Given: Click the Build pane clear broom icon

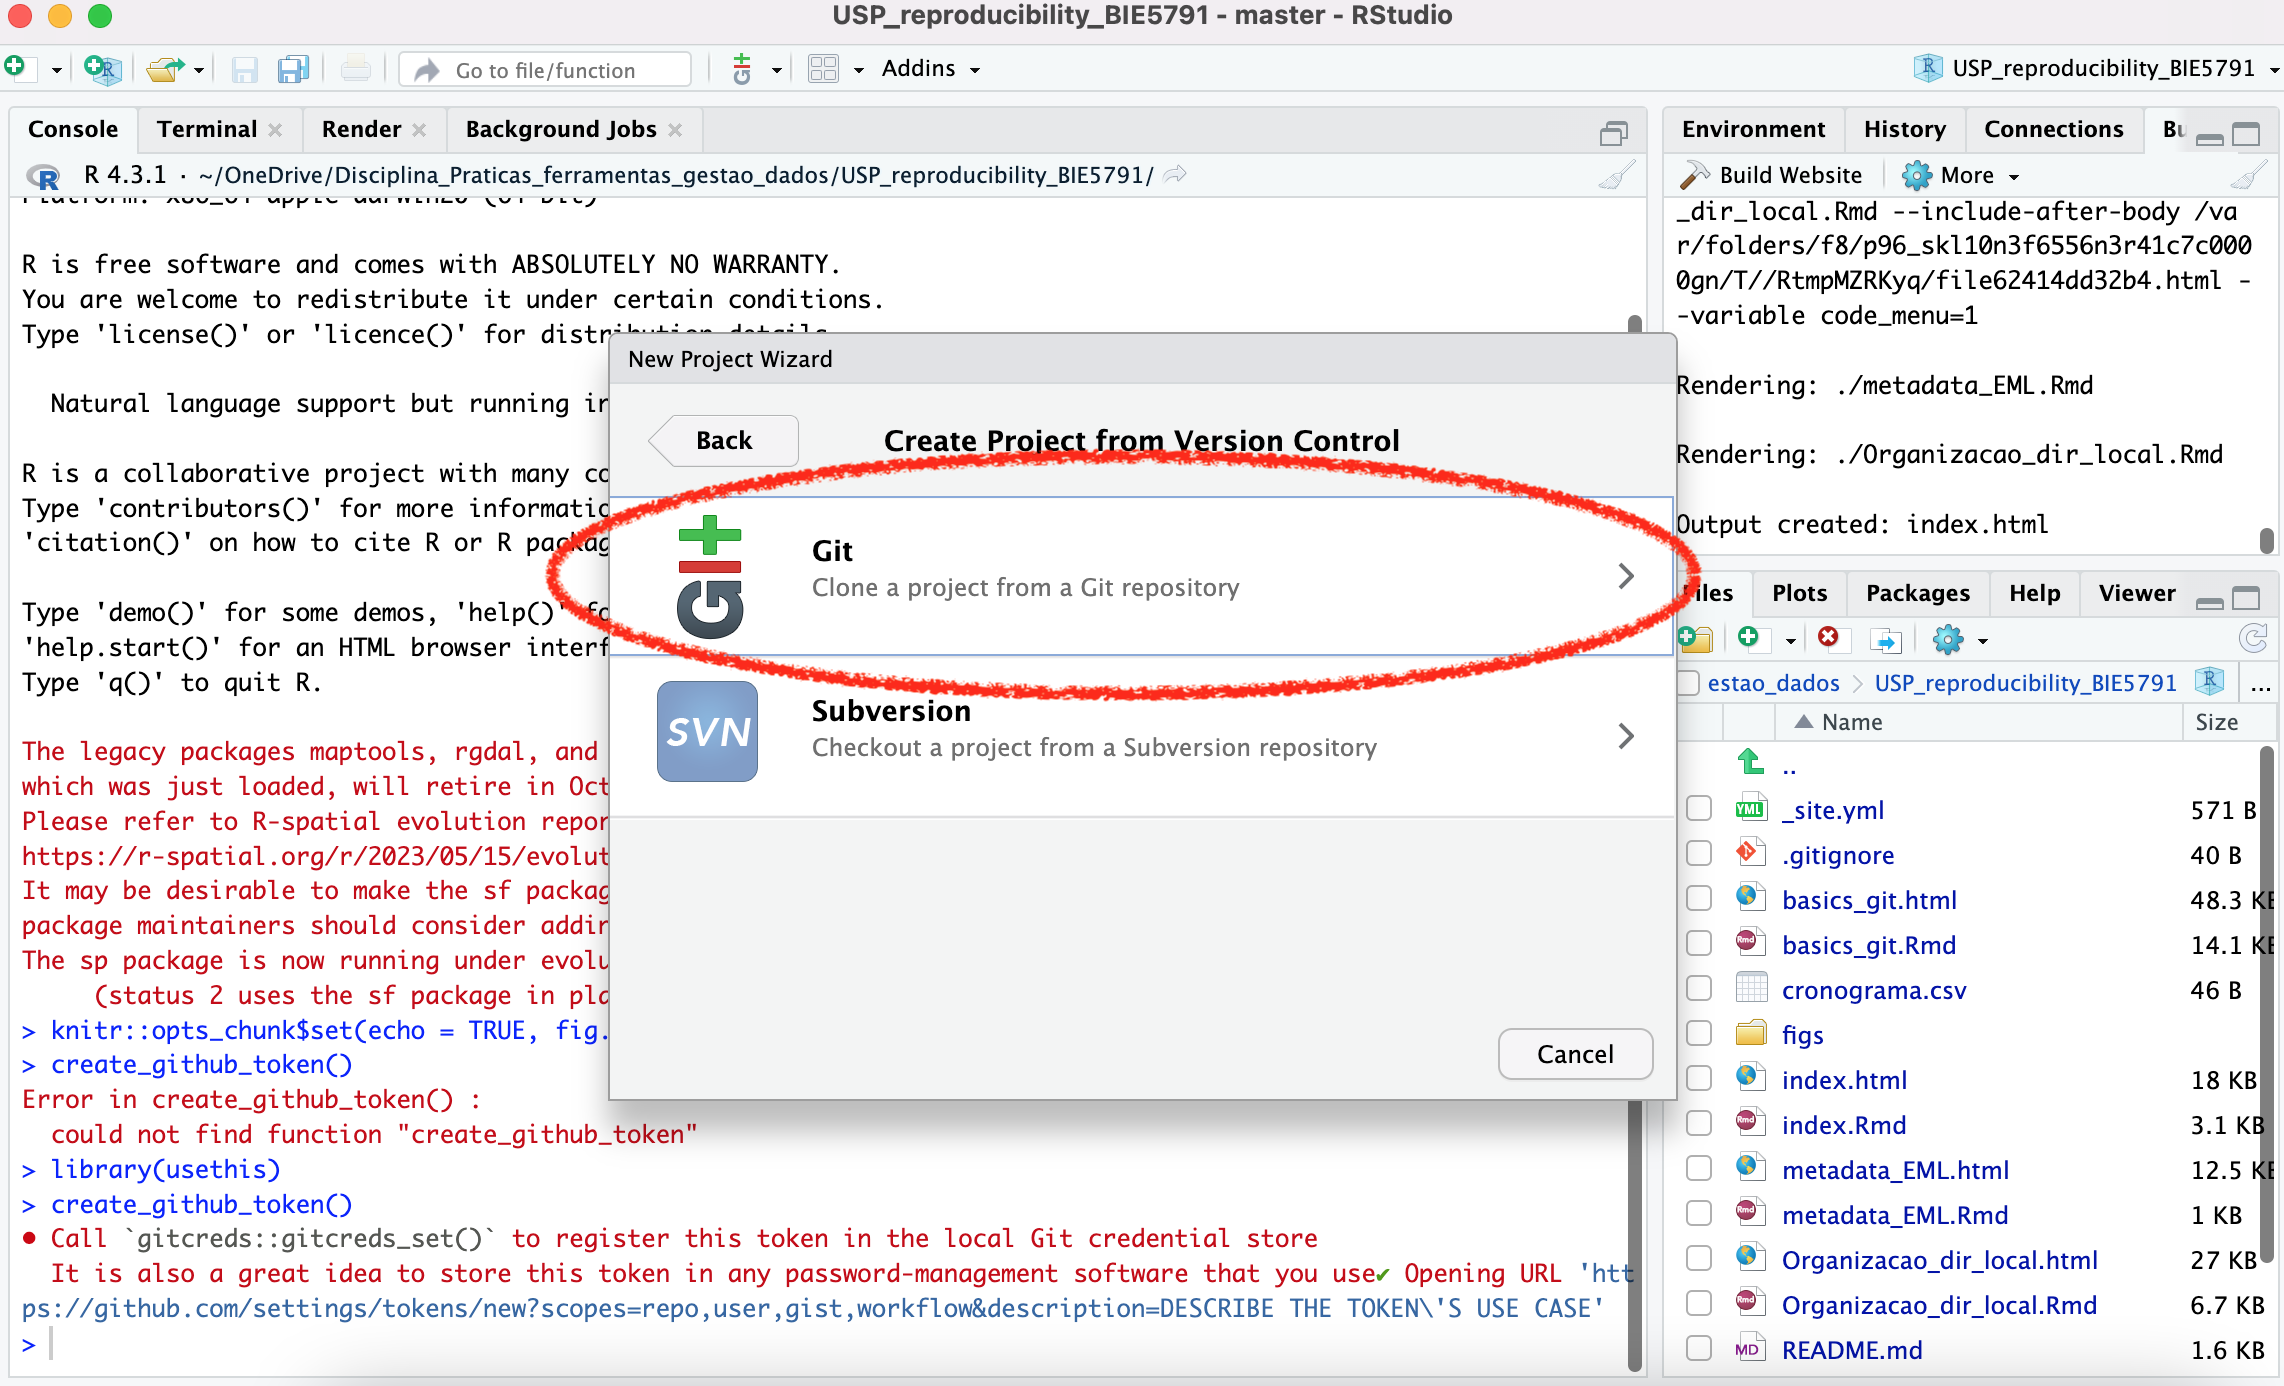Looking at the screenshot, I should click(x=2248, y=175).
